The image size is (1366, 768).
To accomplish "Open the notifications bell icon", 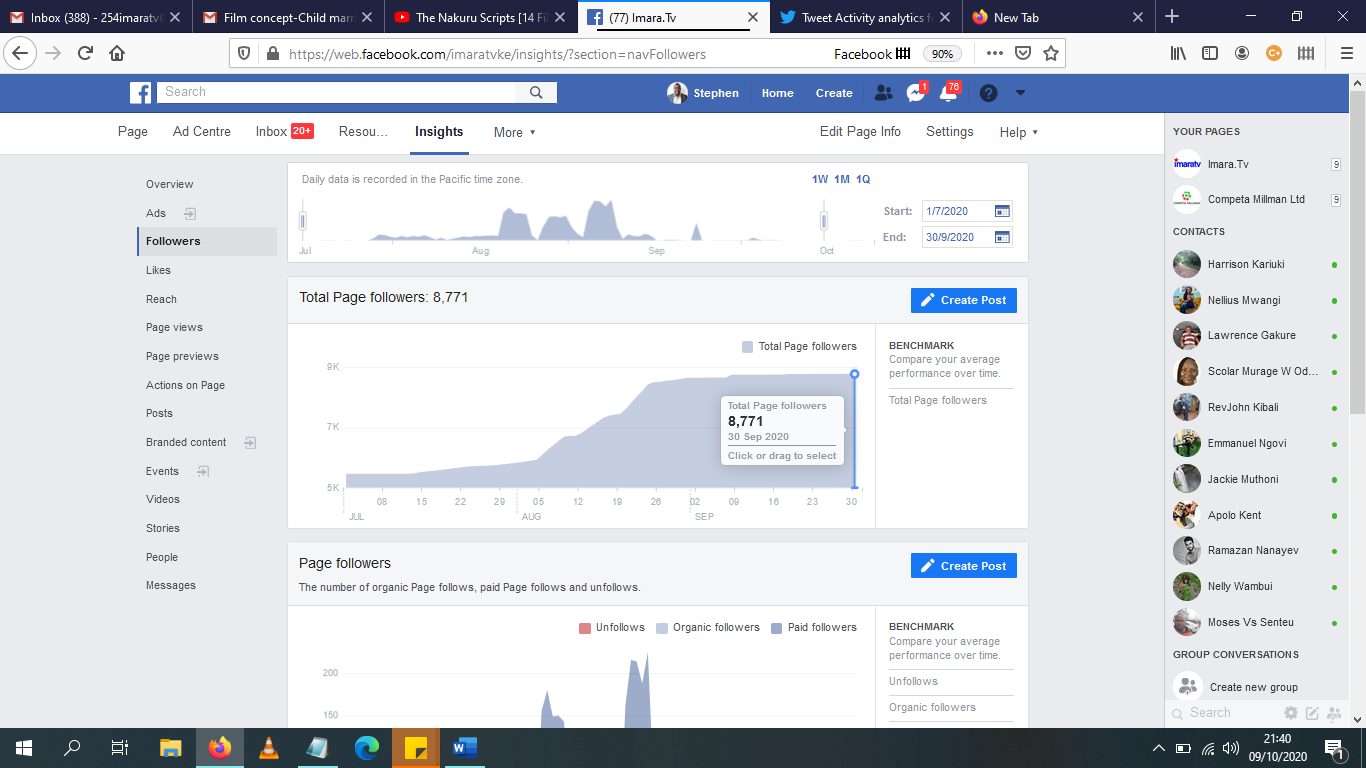I will (948, 93).
